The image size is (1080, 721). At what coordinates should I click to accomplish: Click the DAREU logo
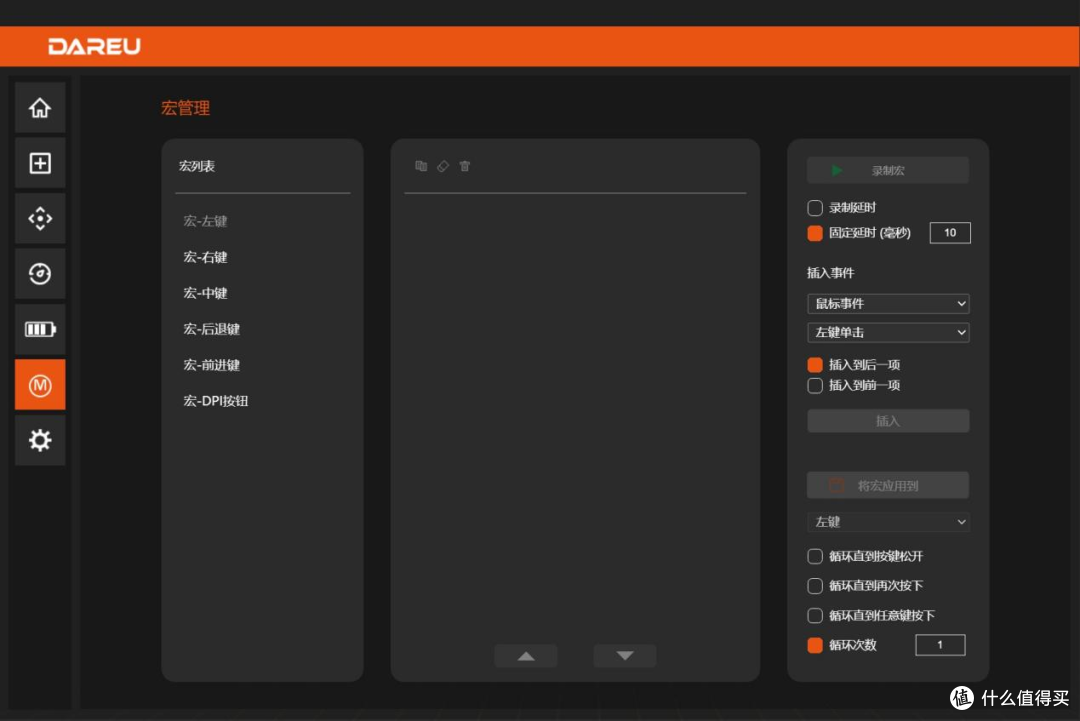click(x=94, y=46)
